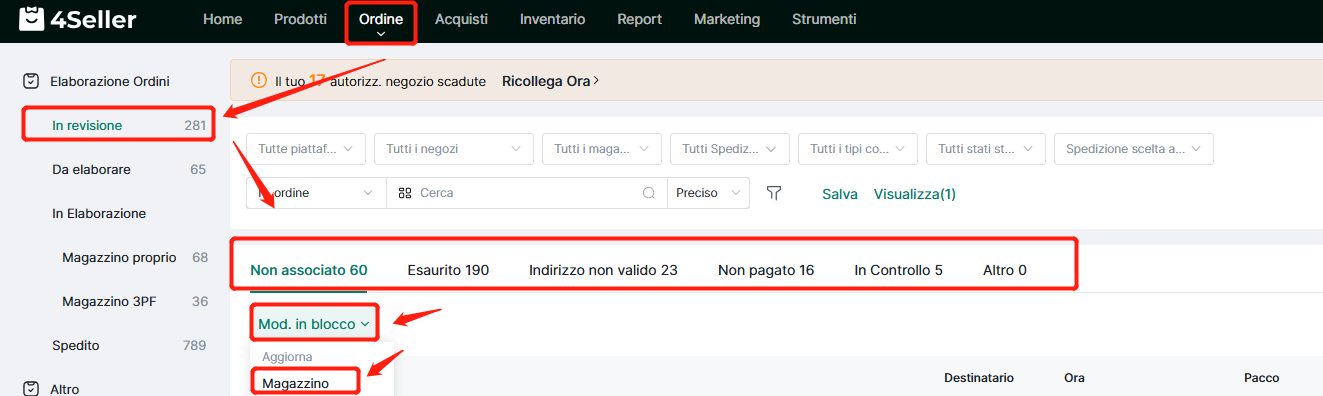Click the Salva button

point(840,194)
